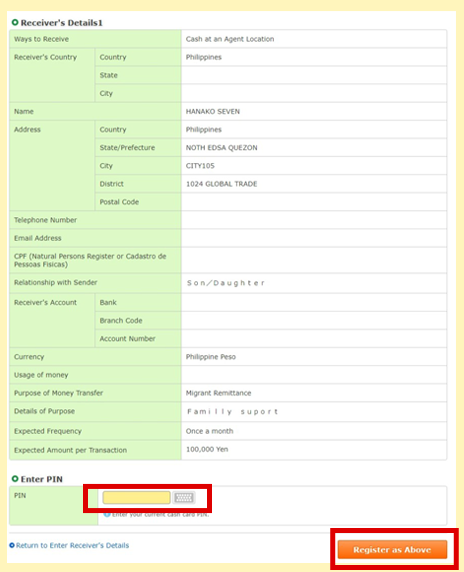
Task: Select the Migrant Remittance purpose value
Action: 218,393
